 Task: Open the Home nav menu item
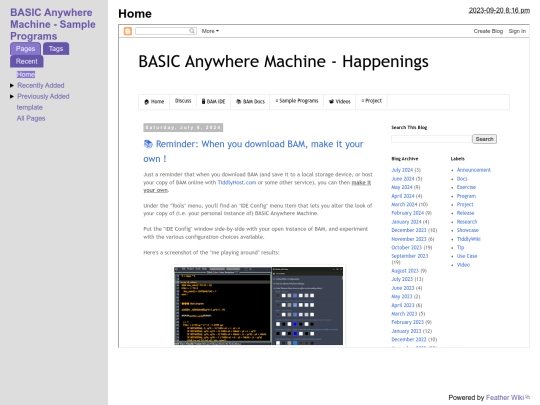coord(154,102)
